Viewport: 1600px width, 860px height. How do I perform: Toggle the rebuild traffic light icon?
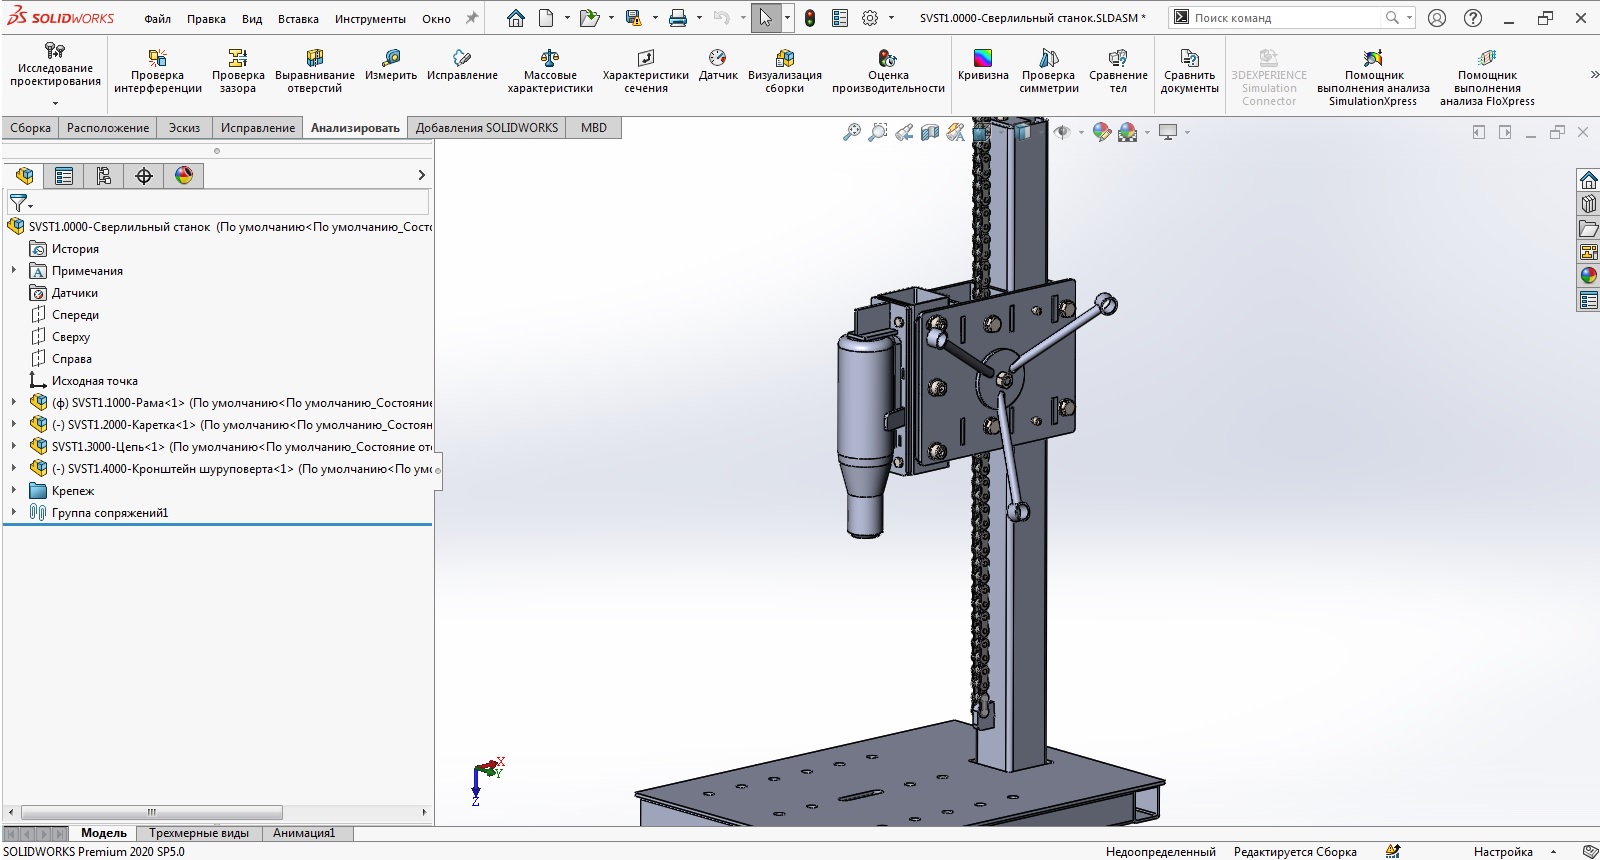click(x=810, y=18)
